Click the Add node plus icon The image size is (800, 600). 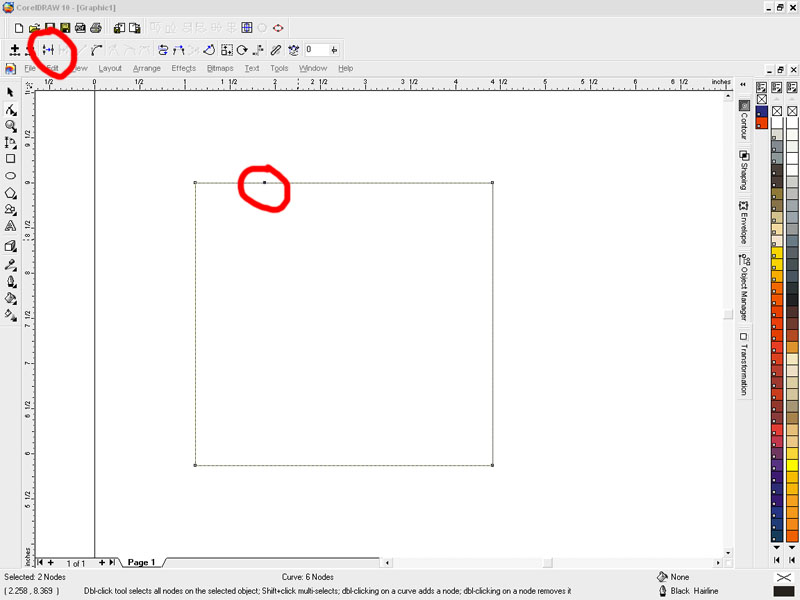pos(15,50)
